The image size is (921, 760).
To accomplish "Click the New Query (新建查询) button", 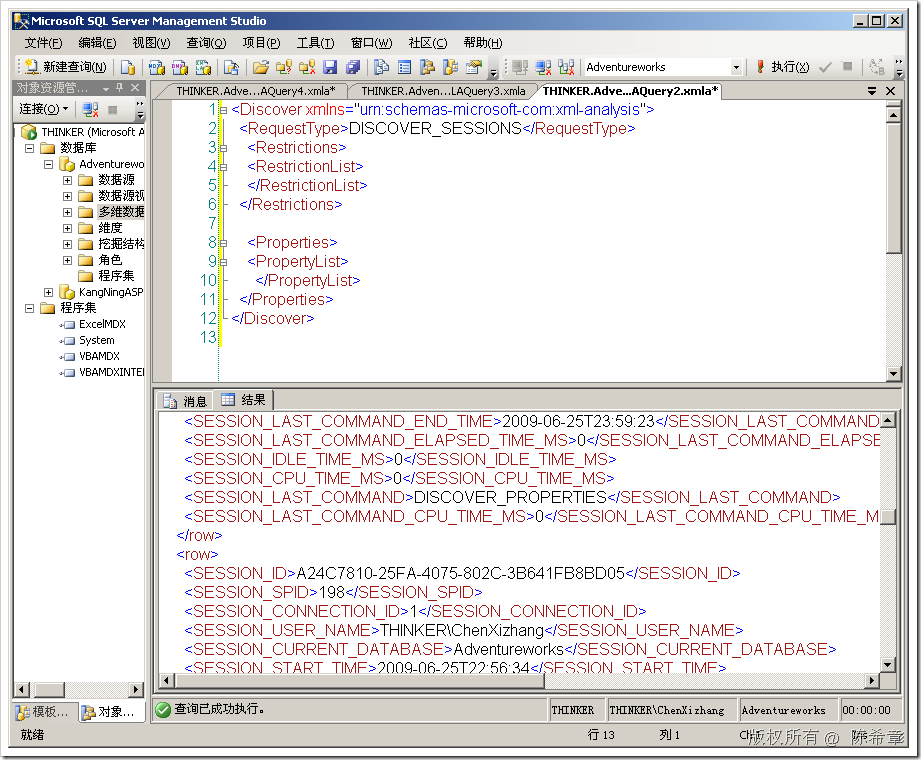I will 66,67.
